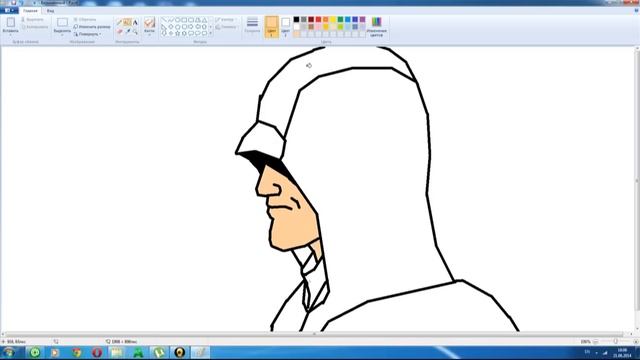
Task: Click the Line thickness (Толщина) icon
Action: tap(252, 22)
